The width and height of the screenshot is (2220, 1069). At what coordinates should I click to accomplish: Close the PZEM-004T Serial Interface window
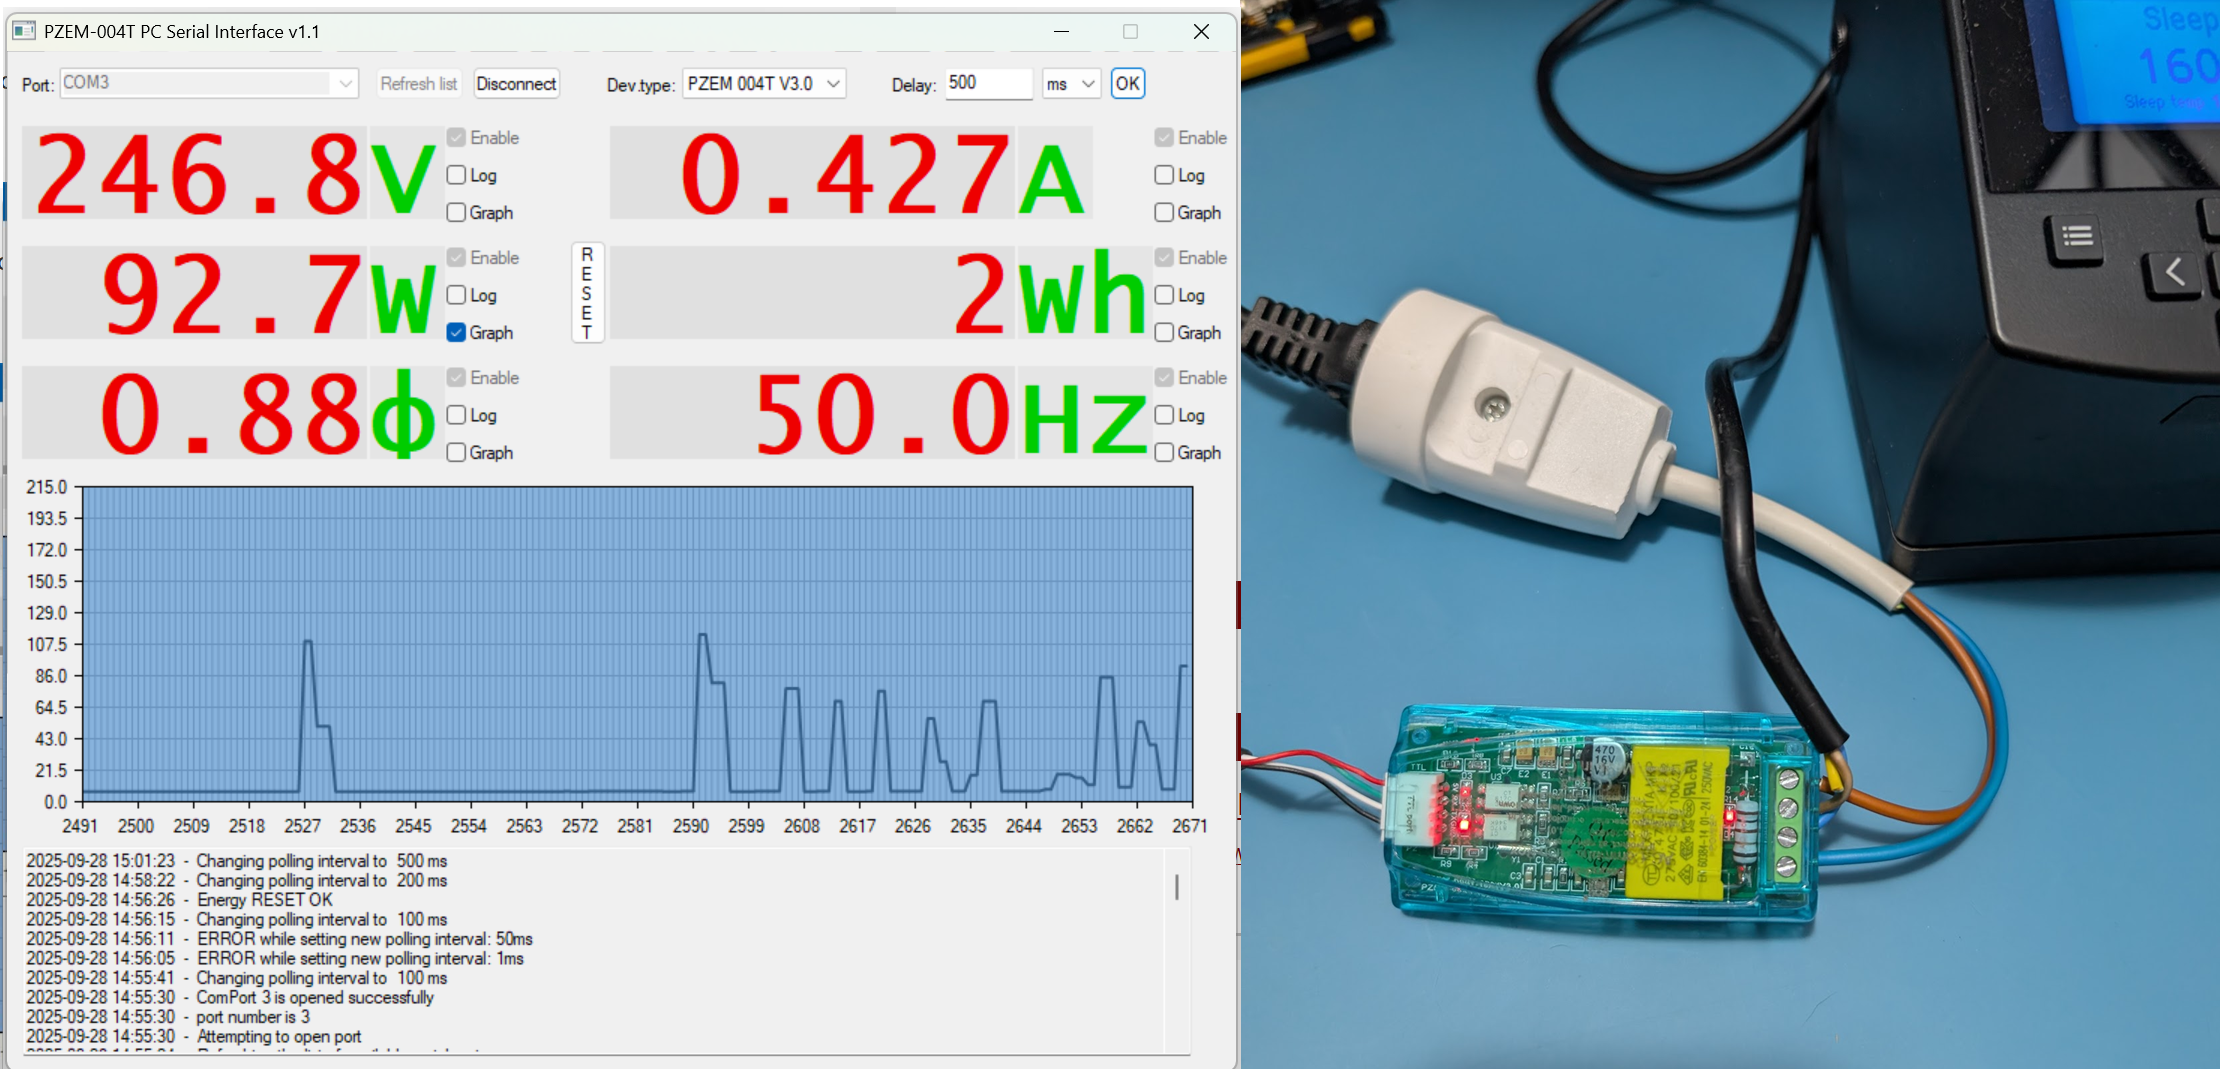click(1201, 32)
